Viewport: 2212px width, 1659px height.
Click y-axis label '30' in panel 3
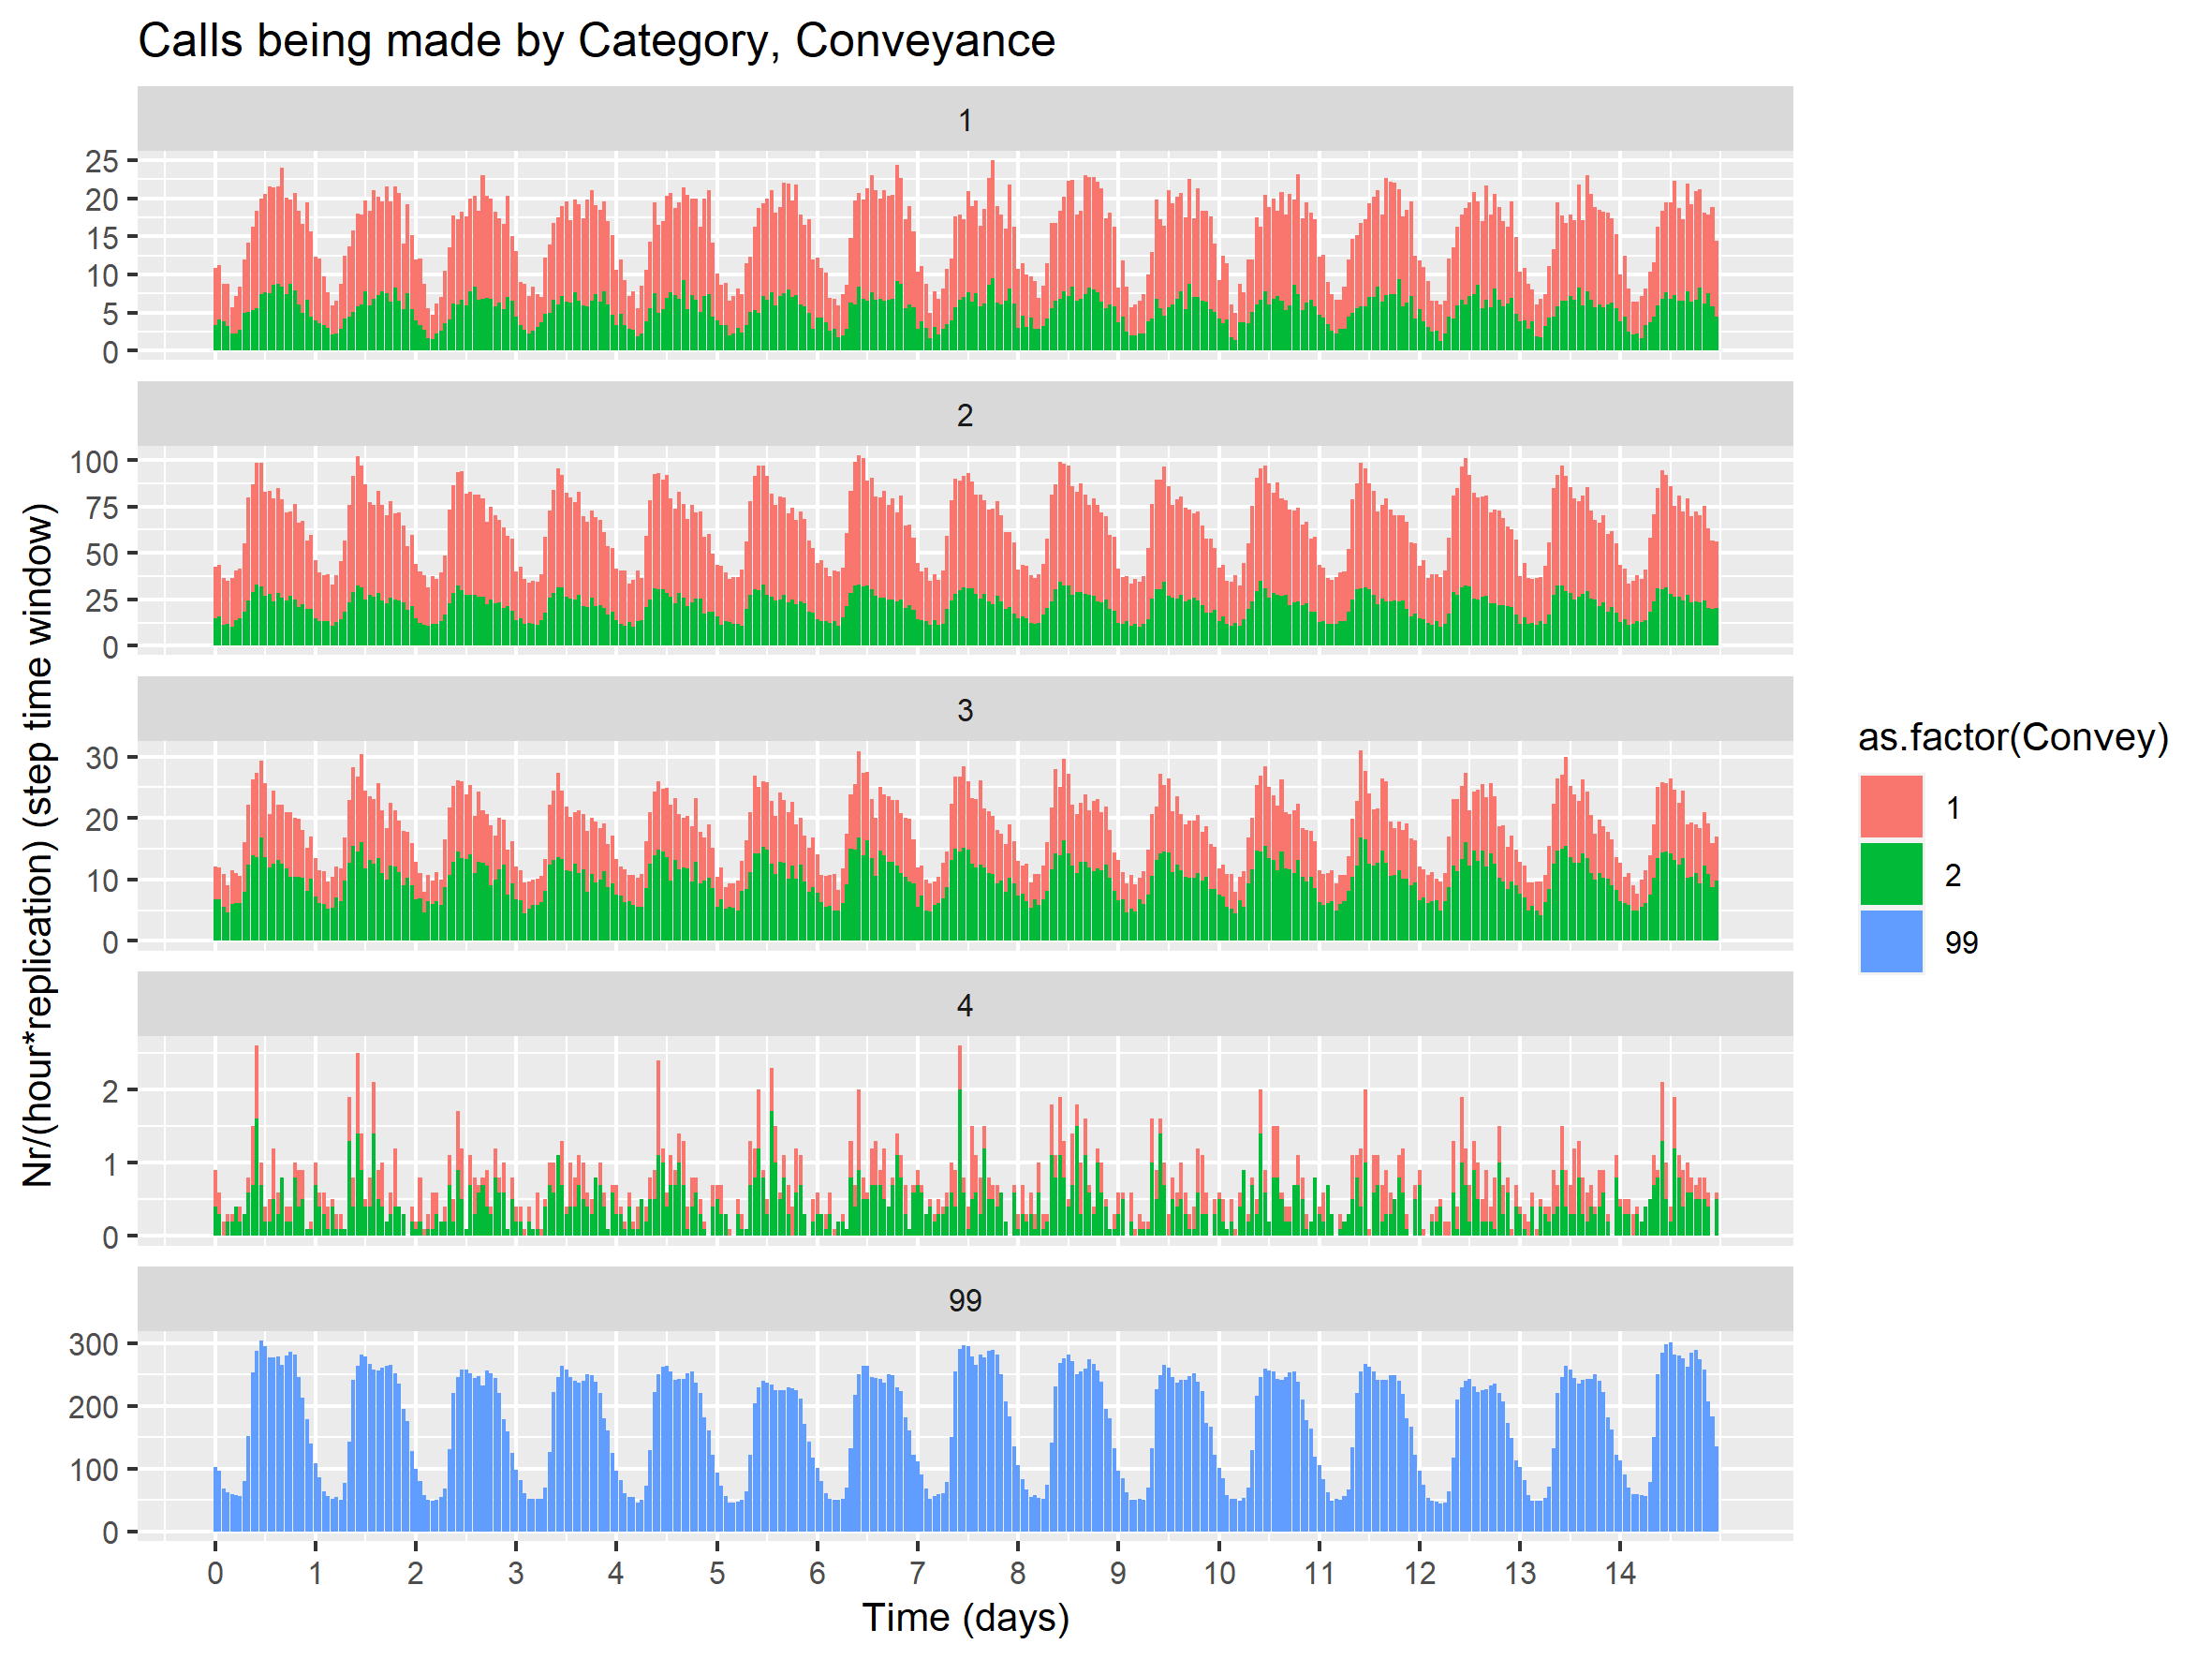point(102,758)
